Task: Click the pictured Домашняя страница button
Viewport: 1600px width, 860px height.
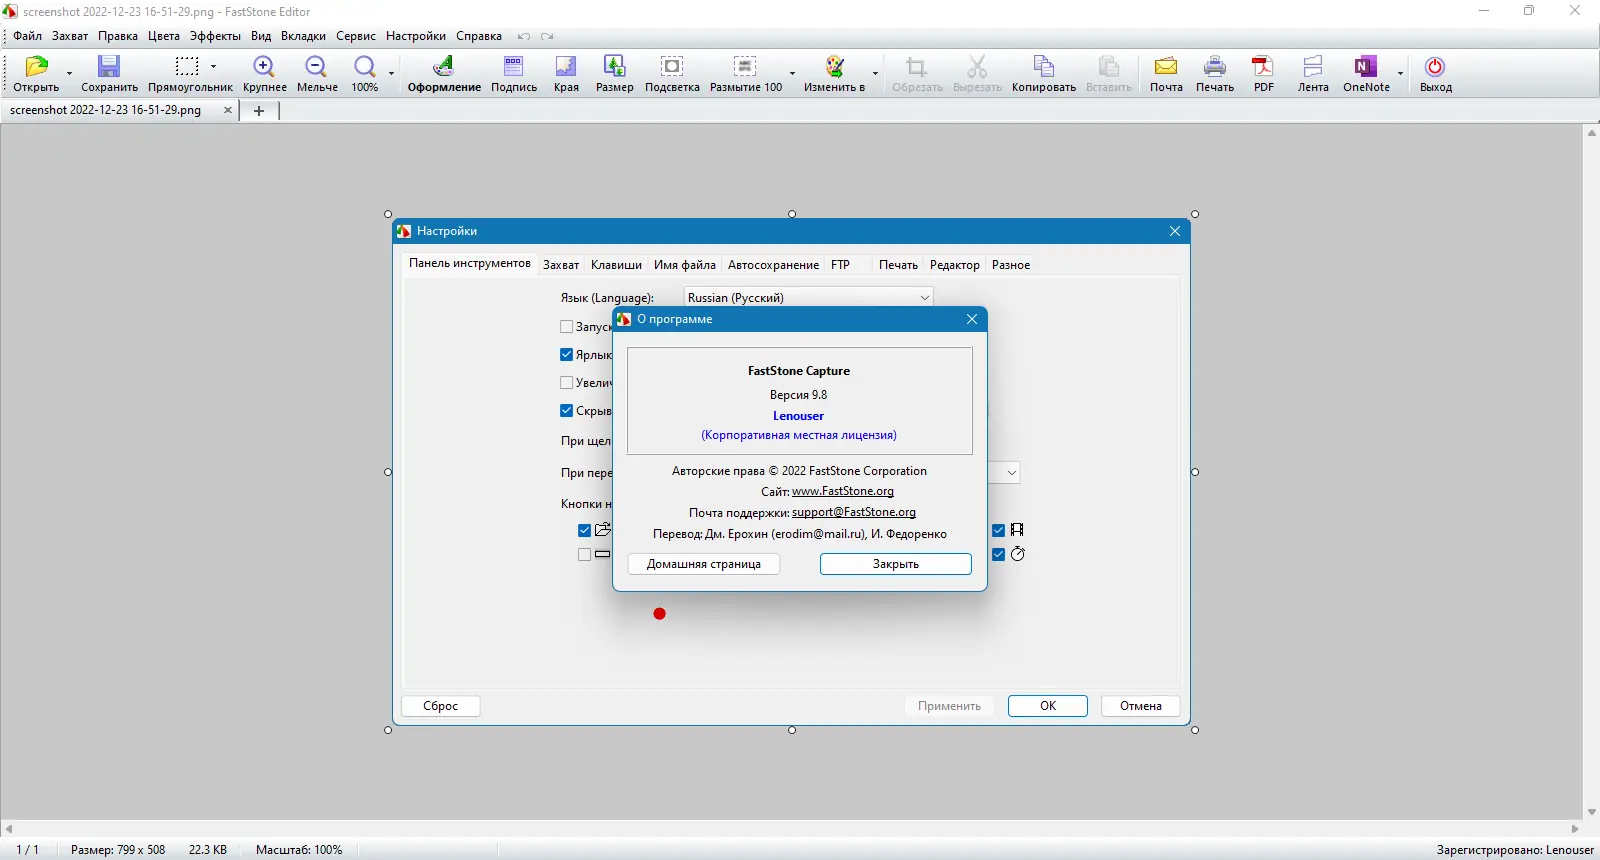Action: click(x=704, y=564)
